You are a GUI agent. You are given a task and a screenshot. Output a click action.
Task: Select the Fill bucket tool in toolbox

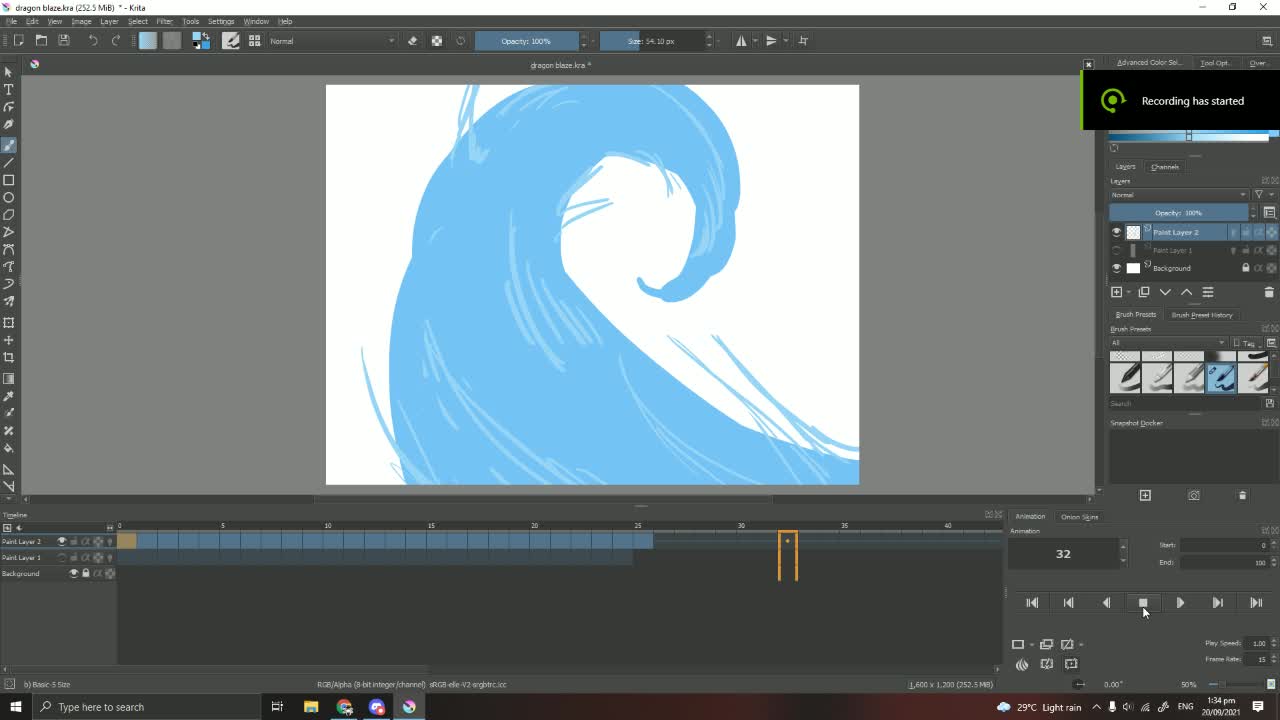click(9, 448)
